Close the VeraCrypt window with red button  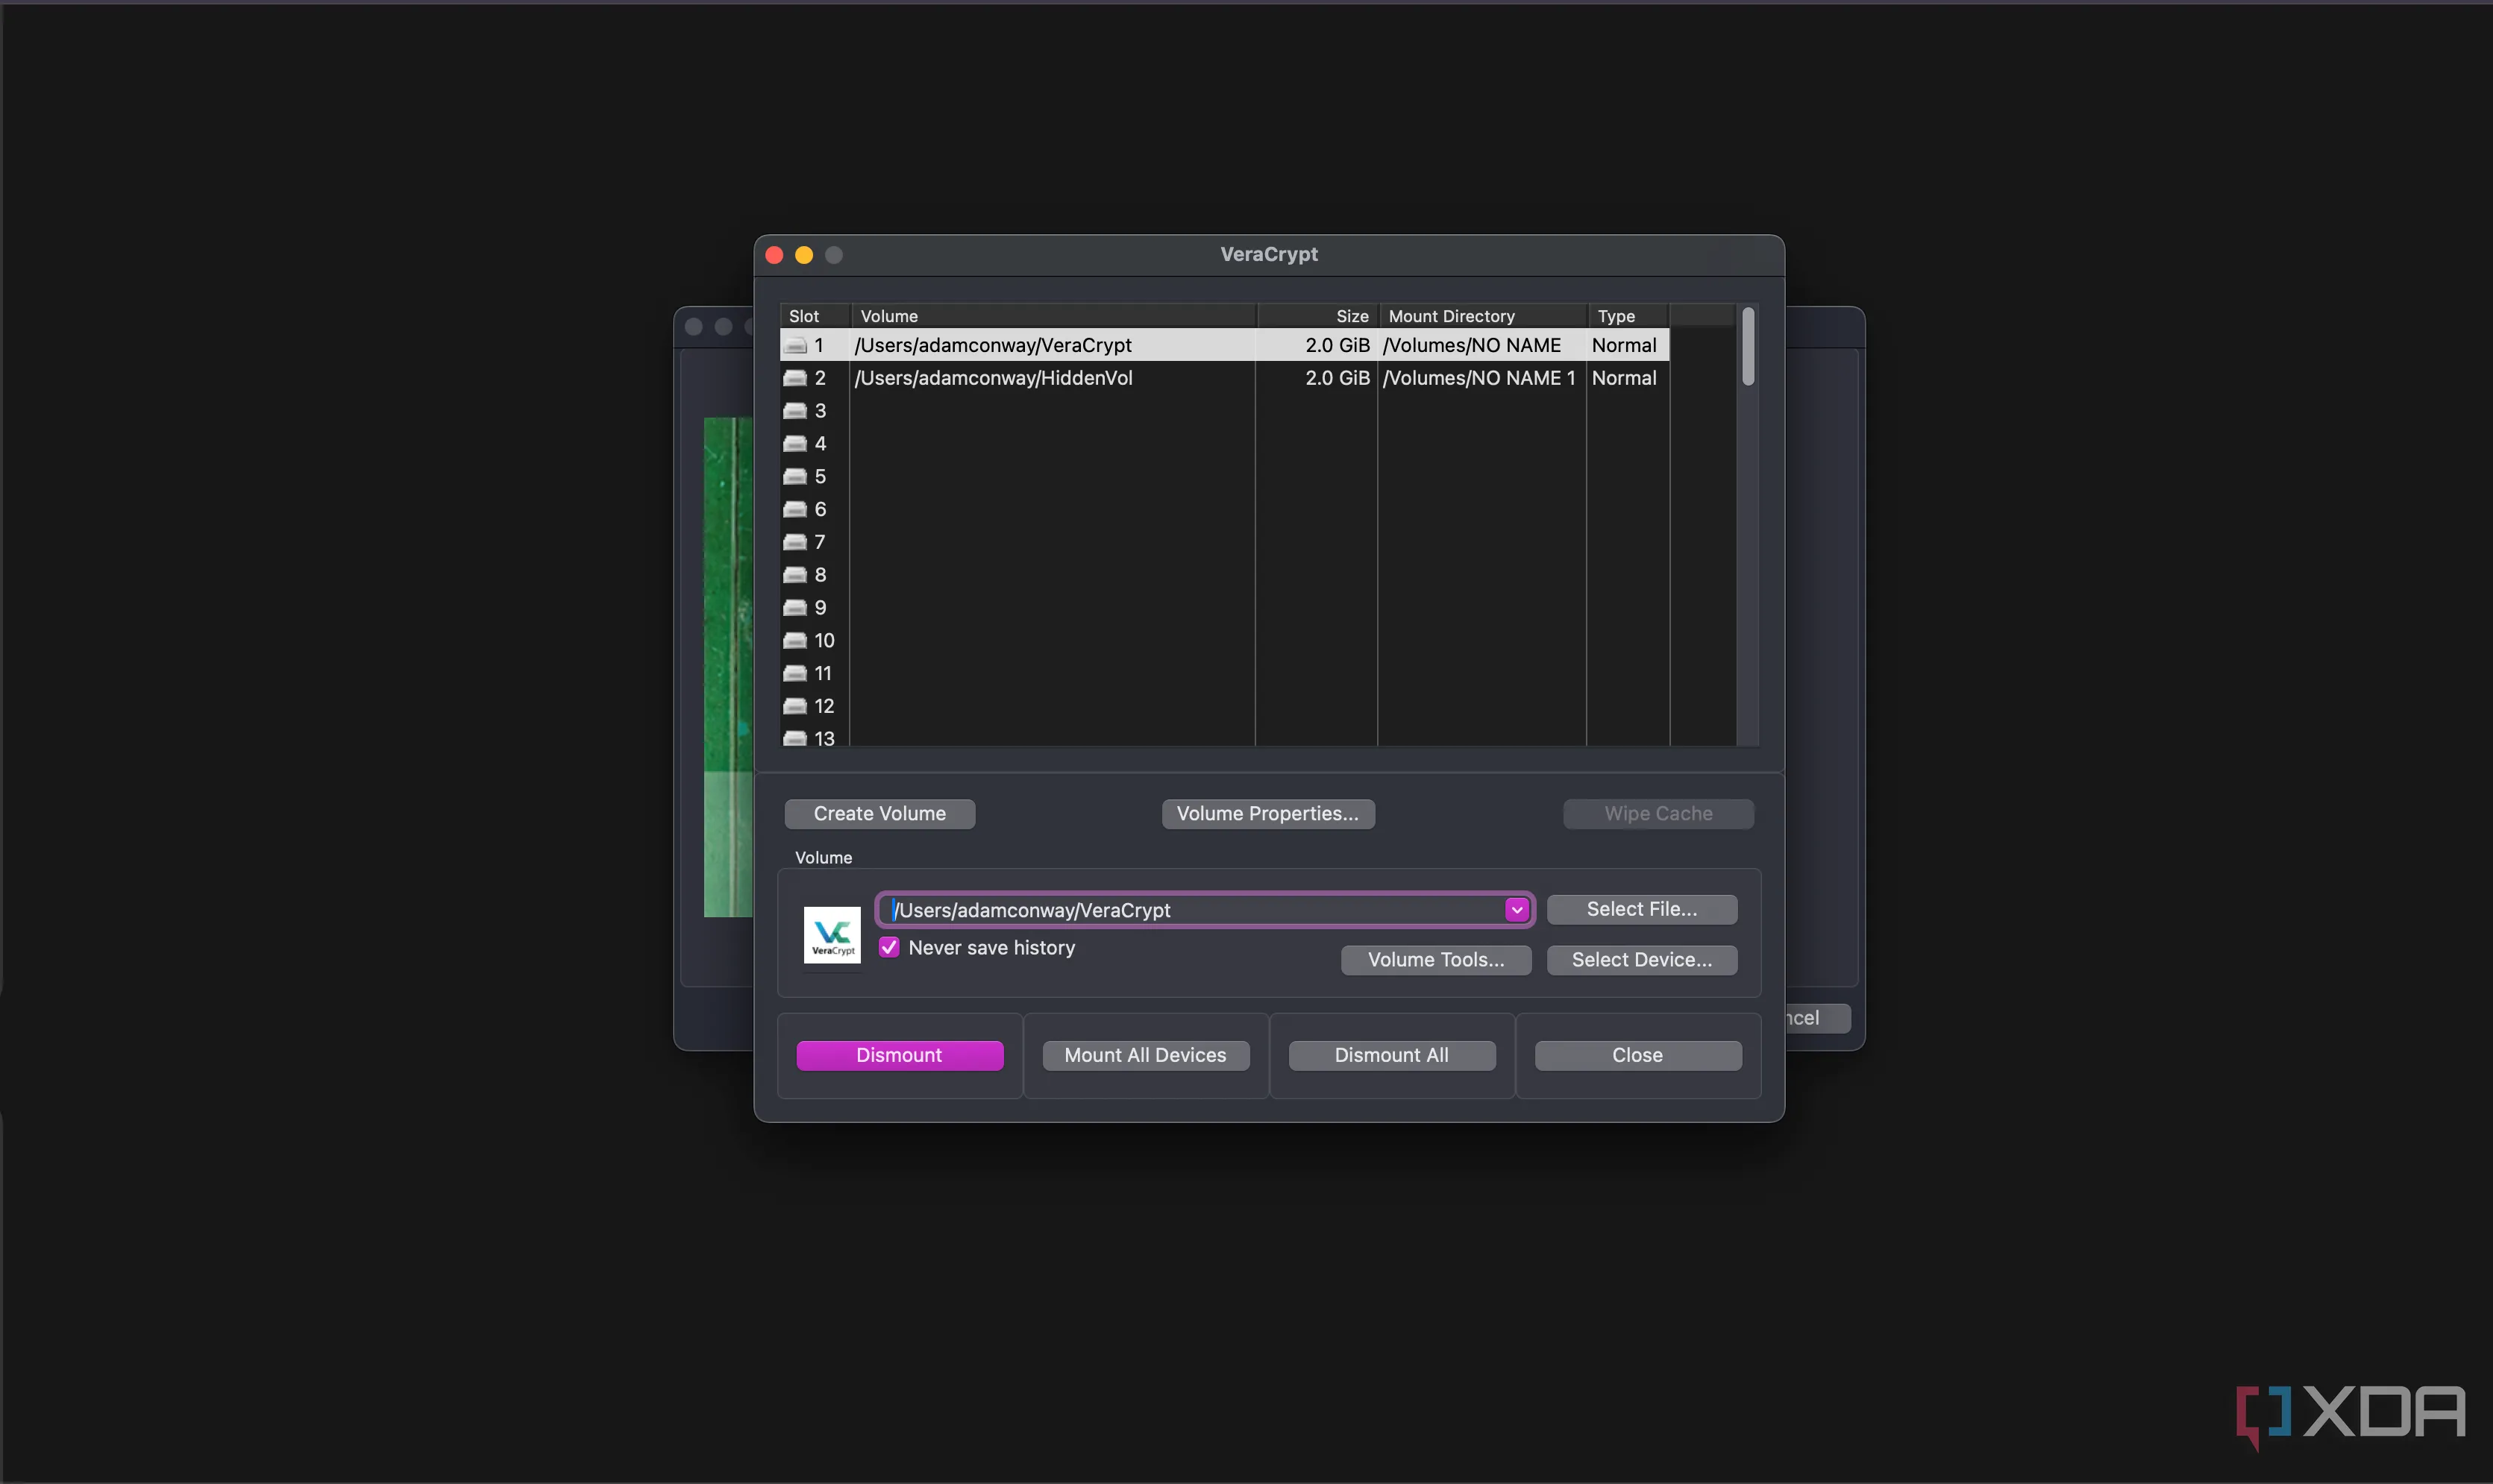774,256
